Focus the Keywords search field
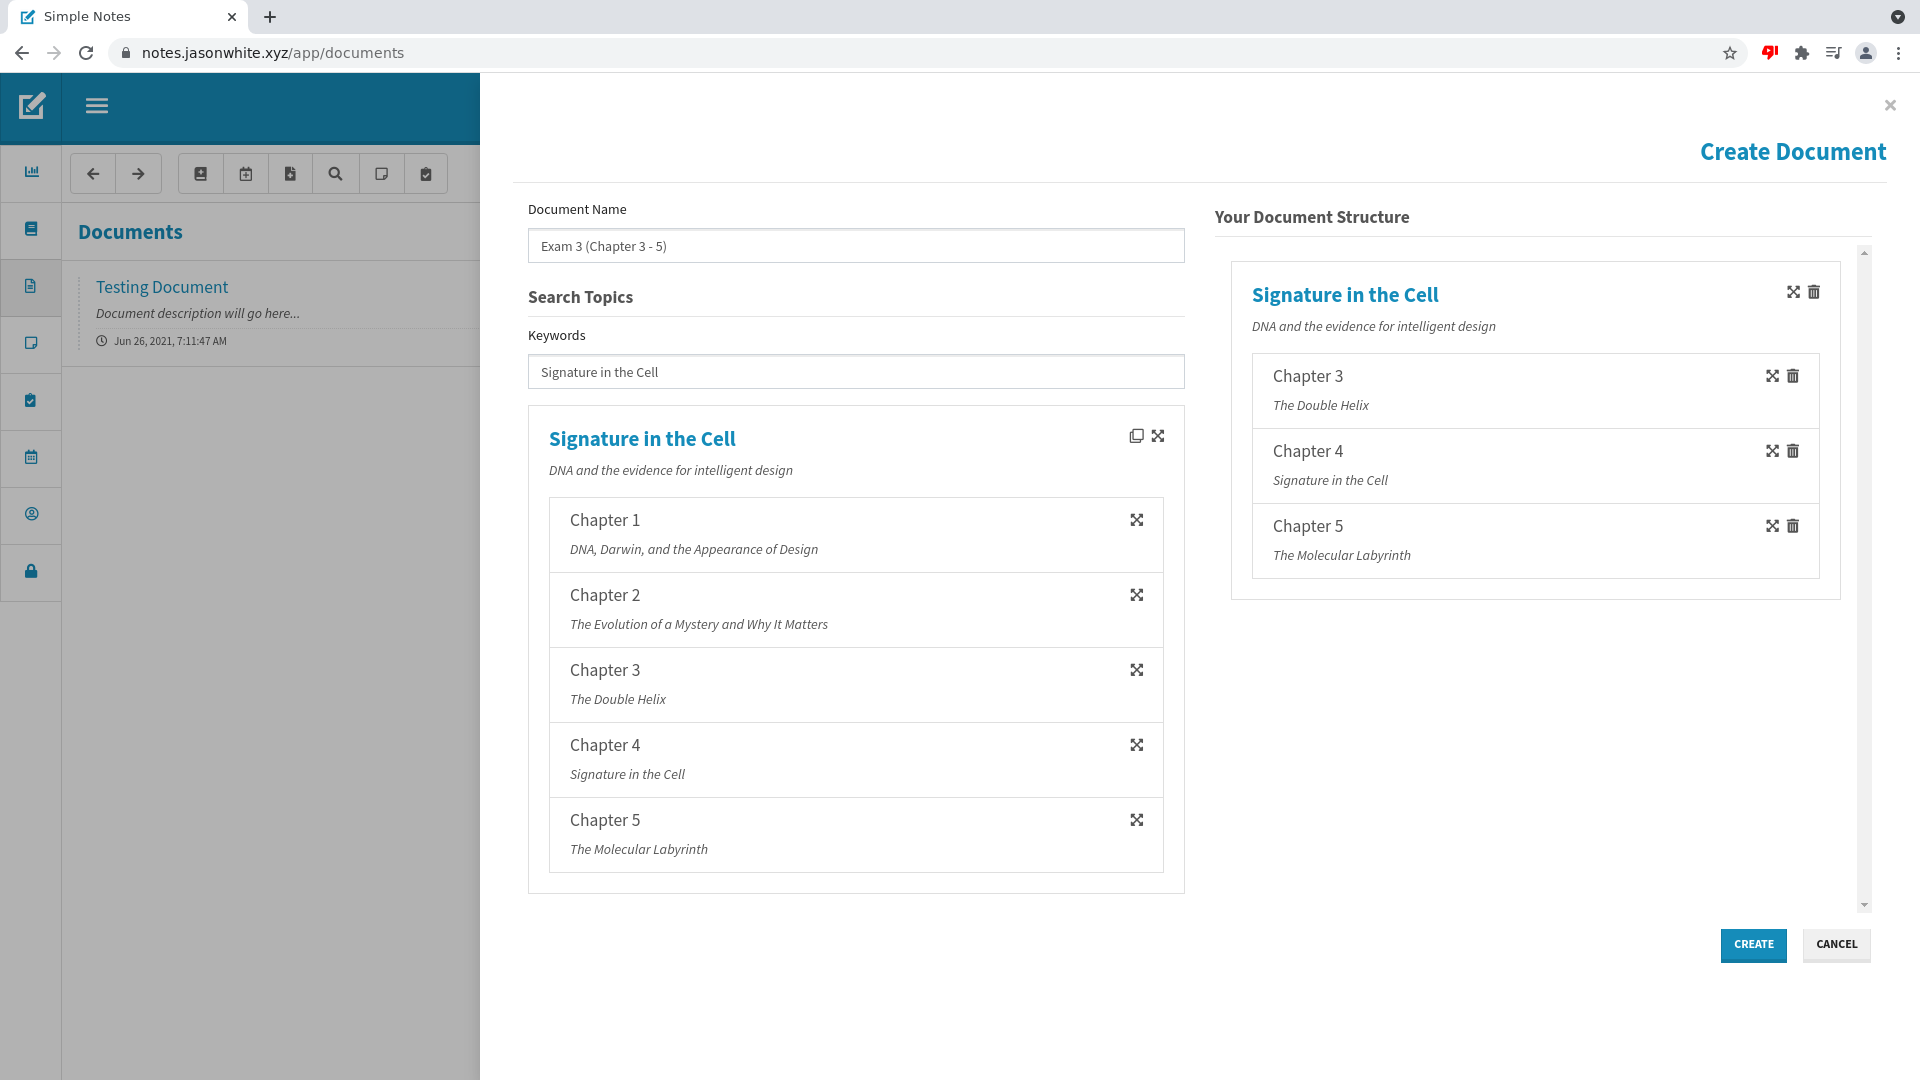This screenshot has height=1080, width=1920. (x=856, y=372)
